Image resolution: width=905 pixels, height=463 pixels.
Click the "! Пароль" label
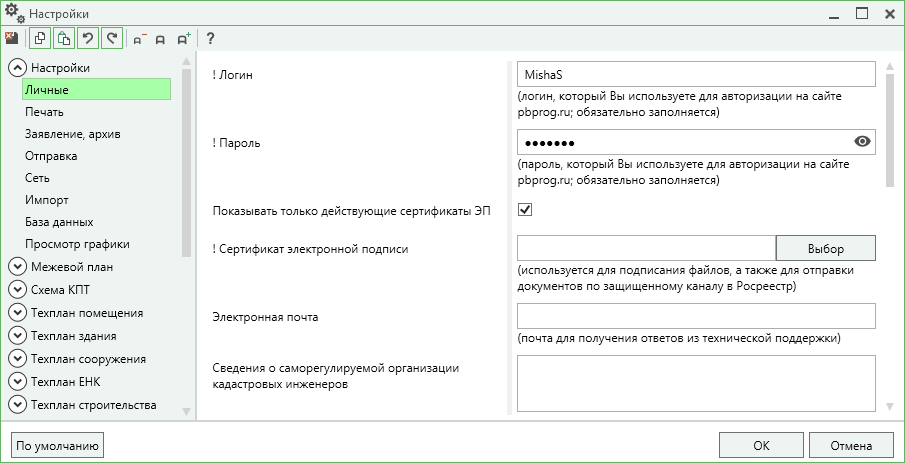click(236, 143)
